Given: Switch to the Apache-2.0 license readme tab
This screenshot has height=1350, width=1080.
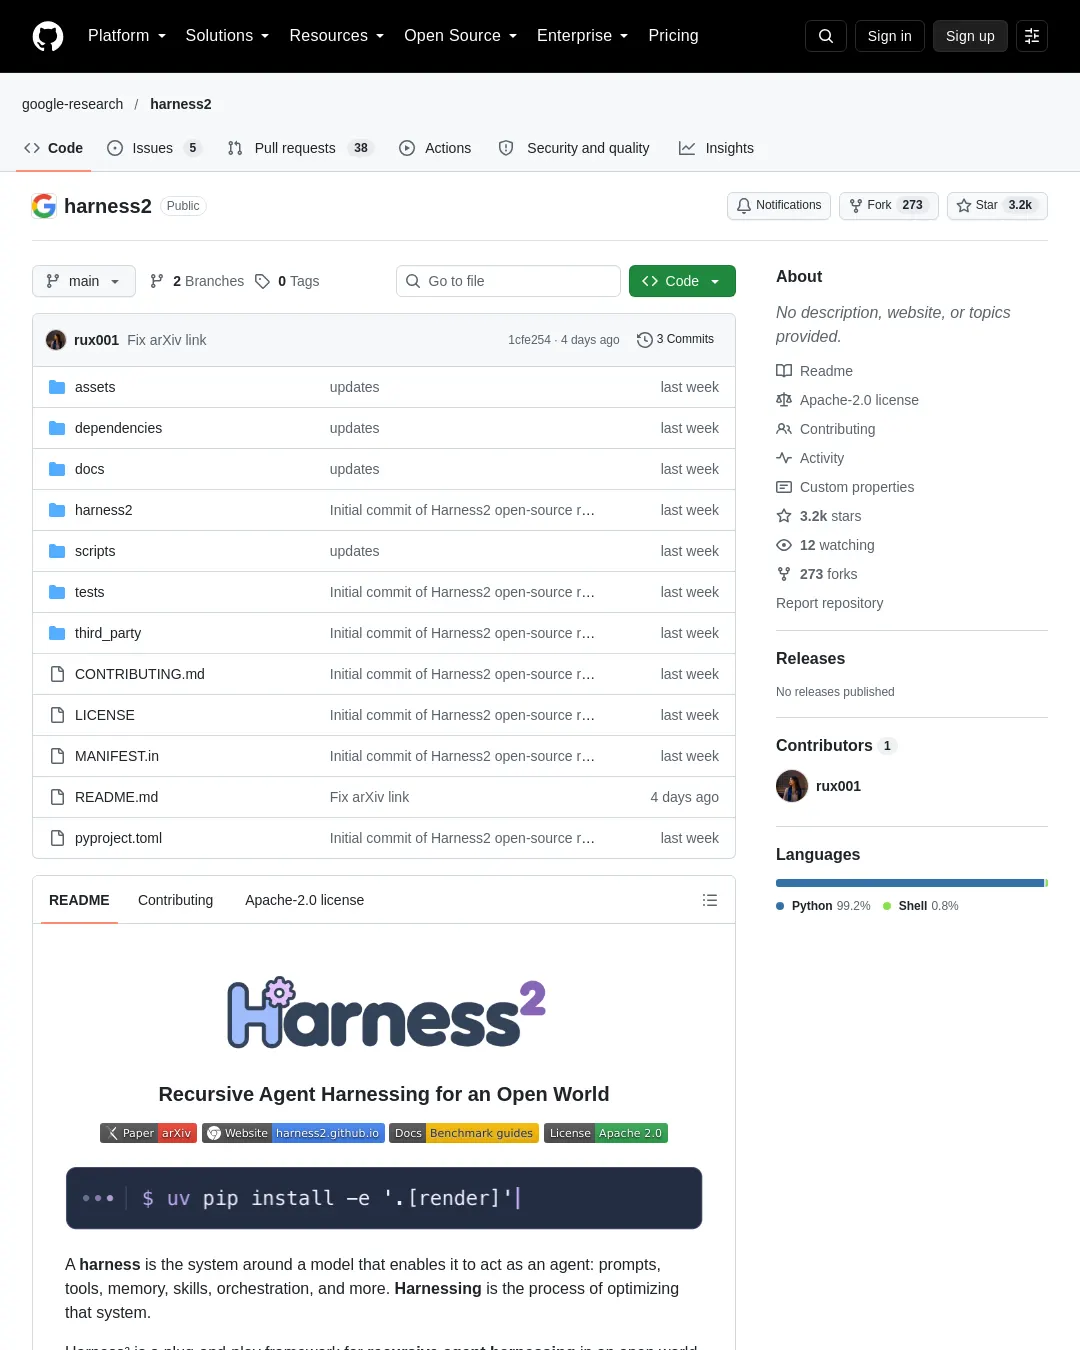Looking at the screenshot, I should (304, 900).
